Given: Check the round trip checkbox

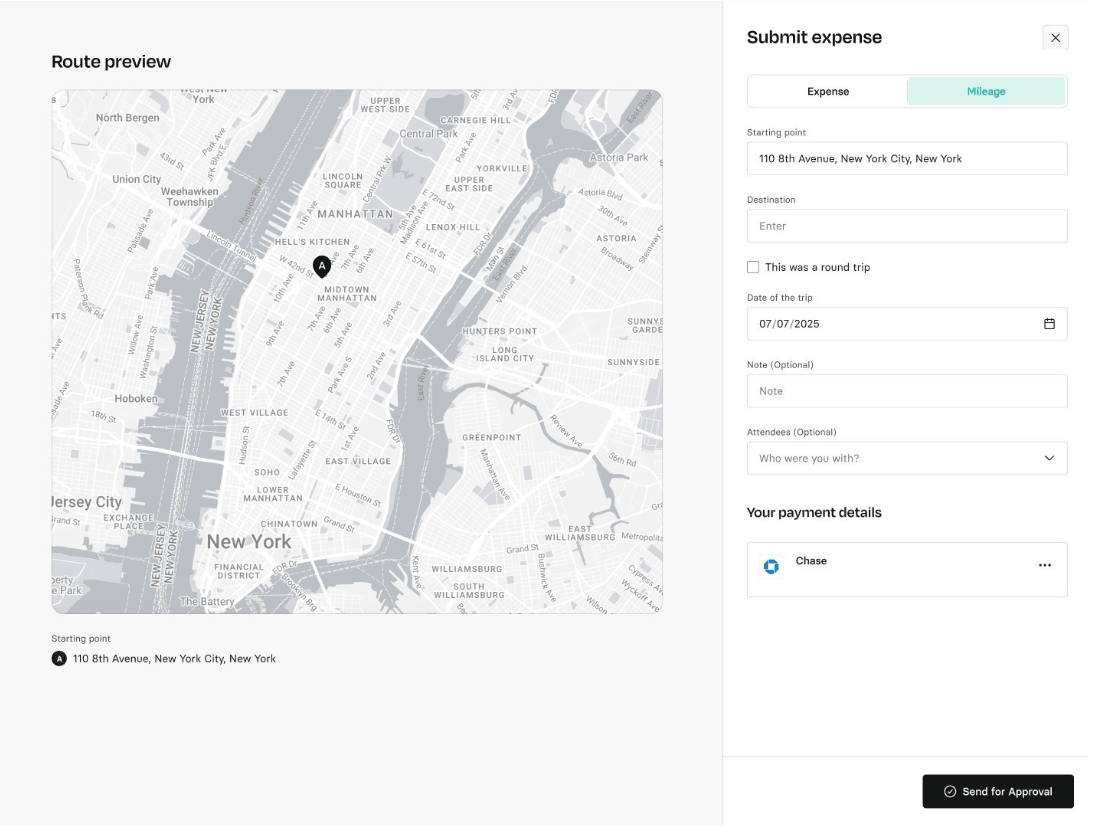Looking at the screenshot, I should point(753,267).
